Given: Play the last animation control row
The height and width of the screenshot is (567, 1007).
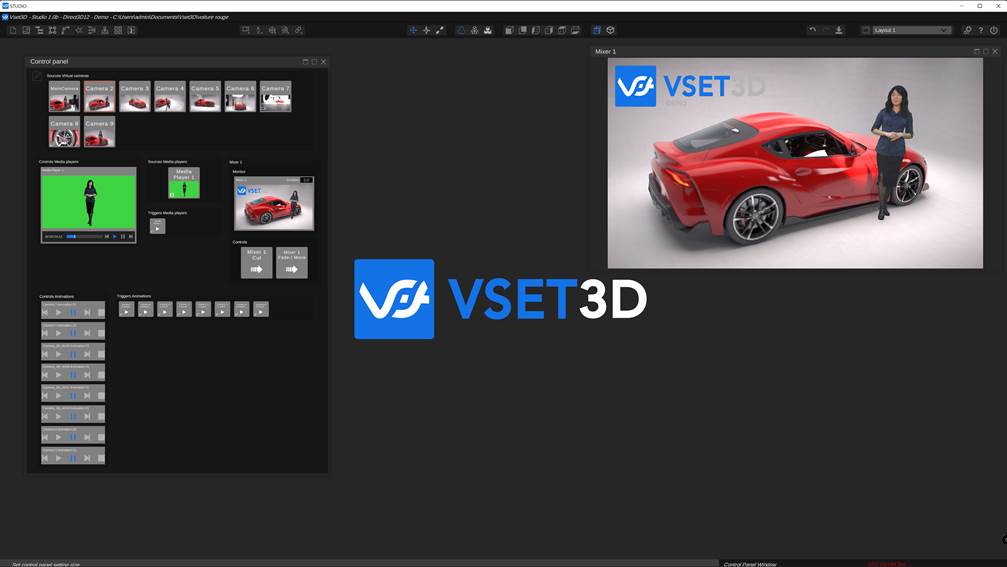Looking at the screenshot, I should click(58, 458).
